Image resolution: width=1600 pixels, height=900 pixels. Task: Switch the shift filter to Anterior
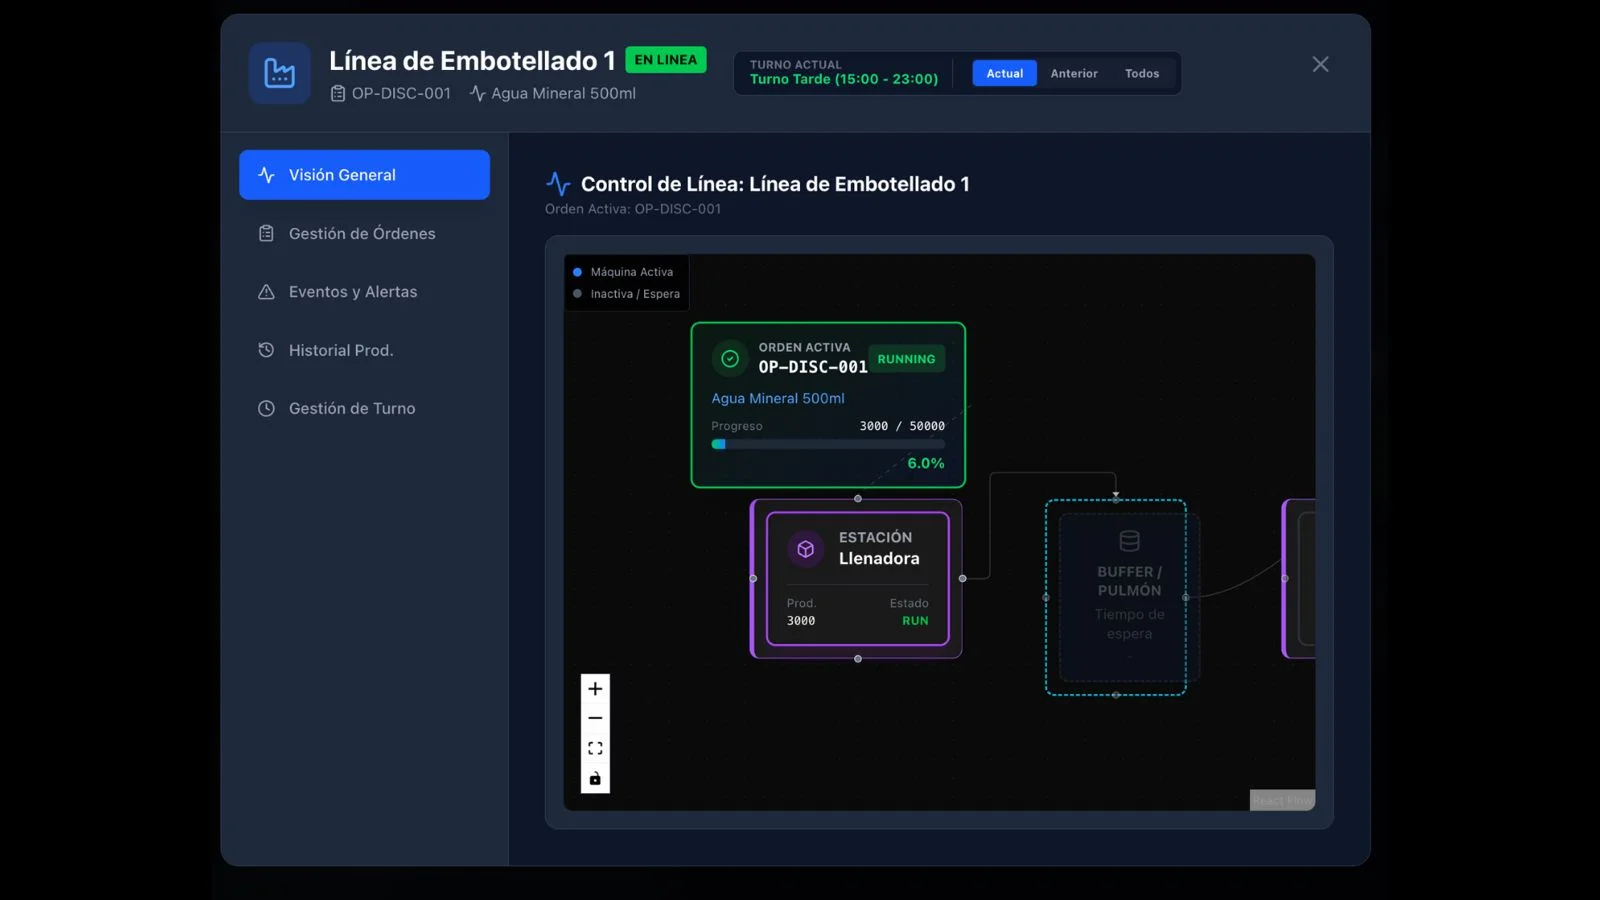(x=1073, y=73)
